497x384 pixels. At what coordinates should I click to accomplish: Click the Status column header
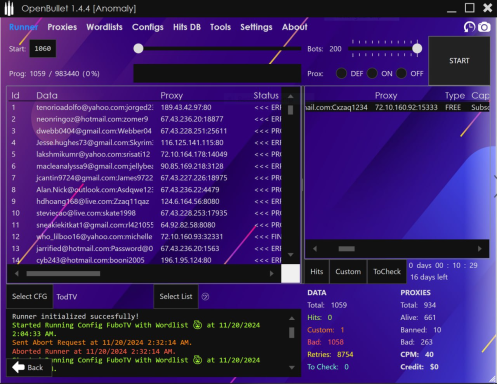266,96
